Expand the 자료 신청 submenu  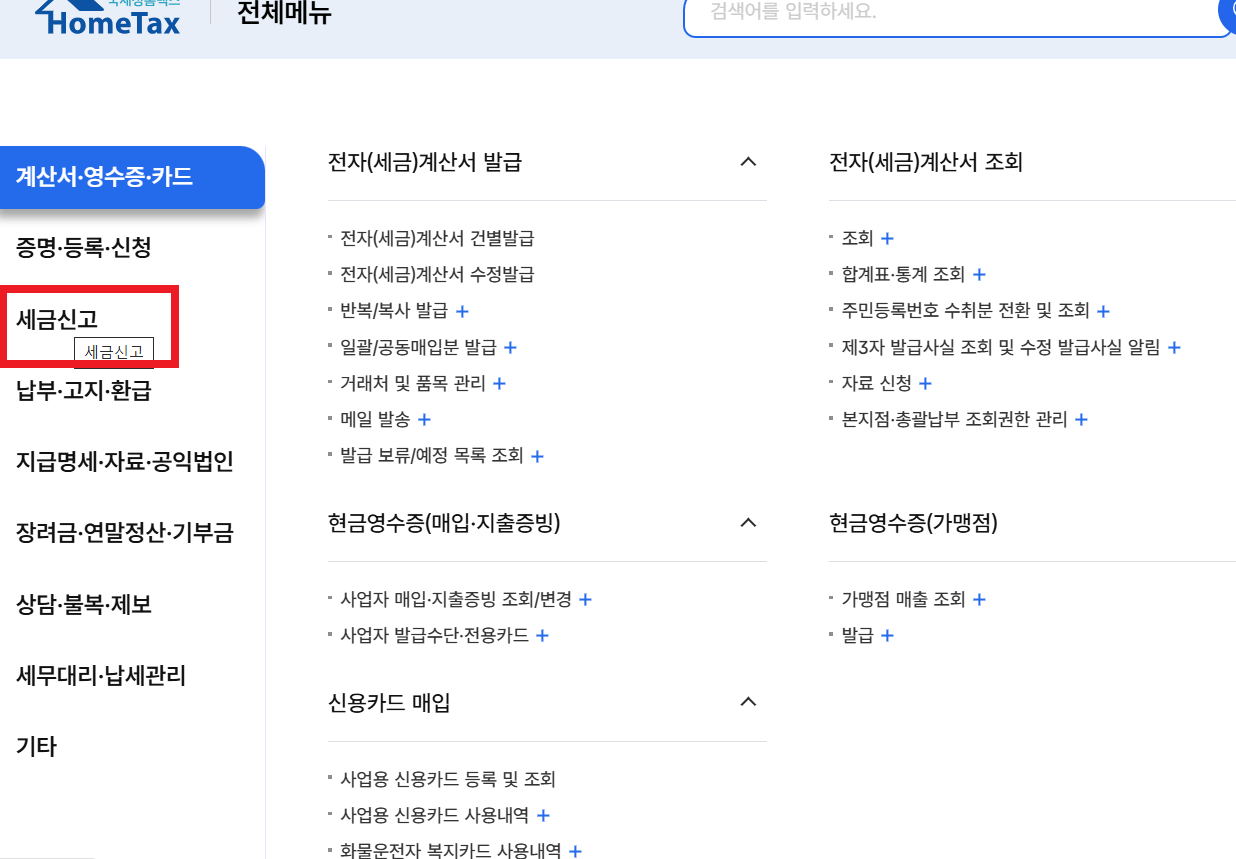tap(925, 383)
